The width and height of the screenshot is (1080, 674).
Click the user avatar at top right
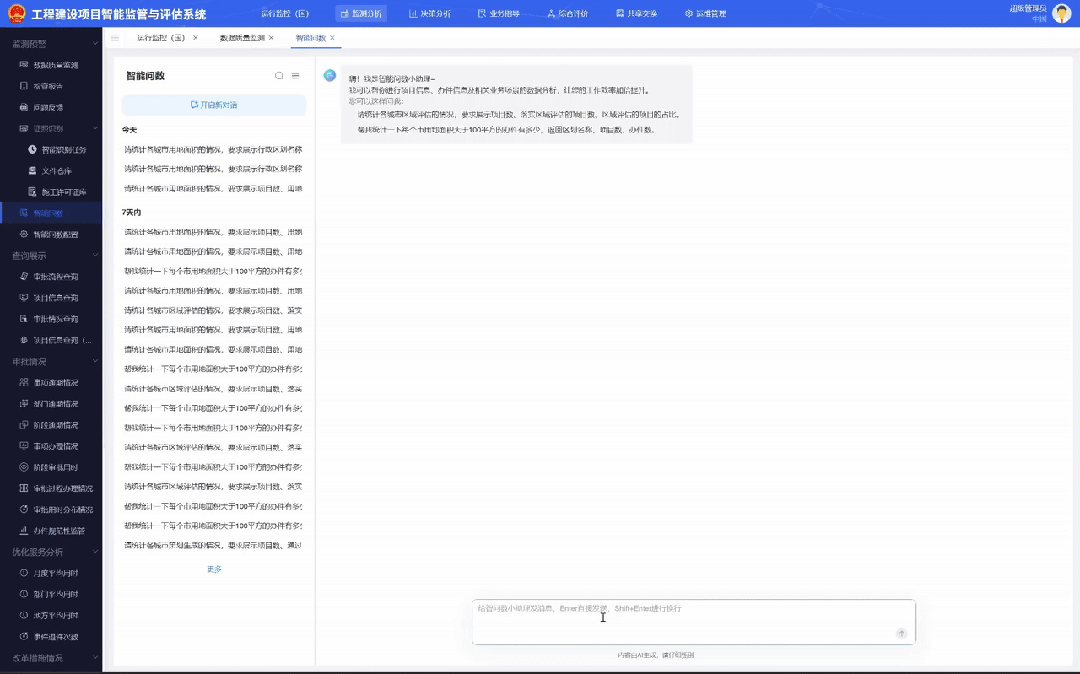click(x=1061, y=13)
